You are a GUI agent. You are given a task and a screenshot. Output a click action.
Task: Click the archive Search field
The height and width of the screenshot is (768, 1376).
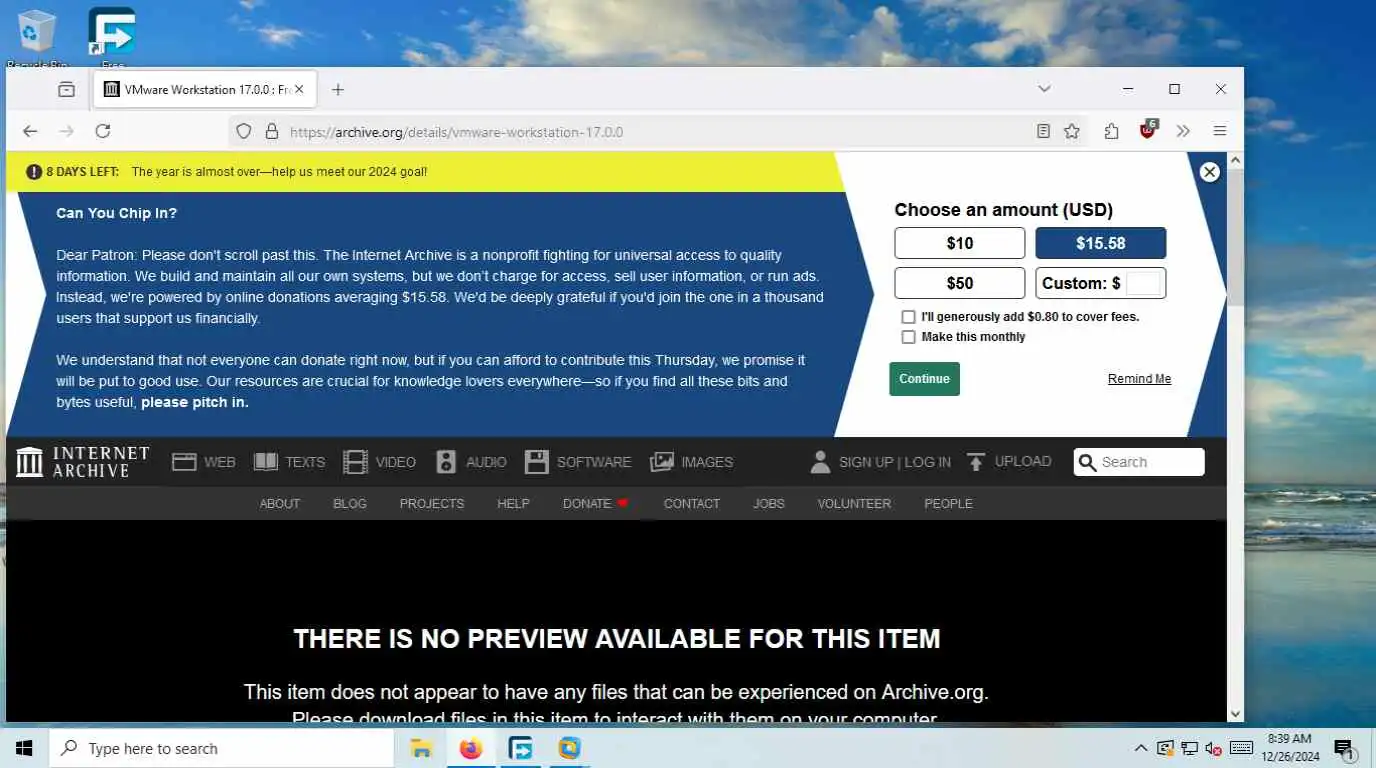point(1139,462)
